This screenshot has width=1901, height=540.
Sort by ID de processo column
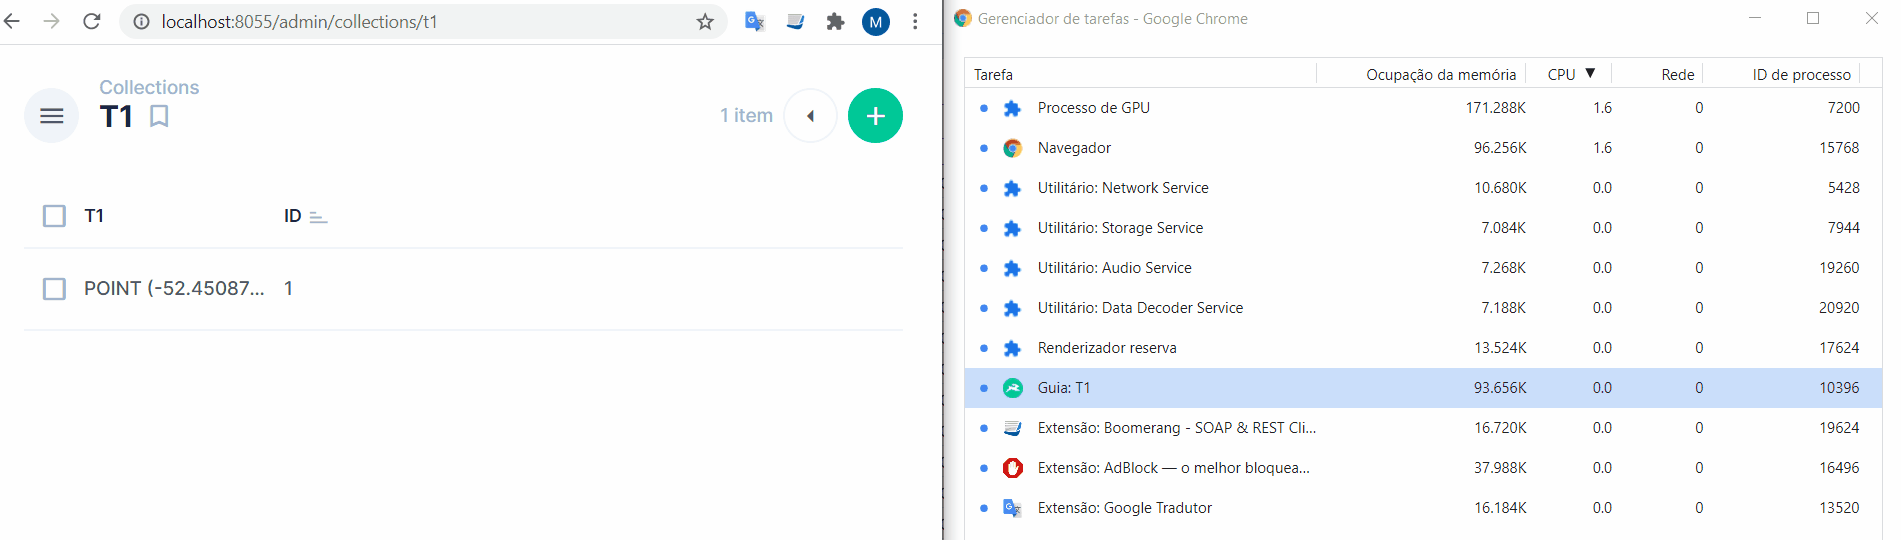pos(1802,74)
